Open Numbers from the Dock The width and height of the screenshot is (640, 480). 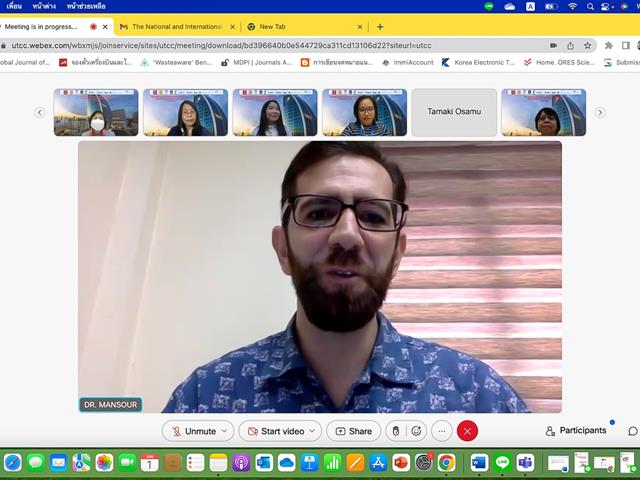tap(332, 463)
